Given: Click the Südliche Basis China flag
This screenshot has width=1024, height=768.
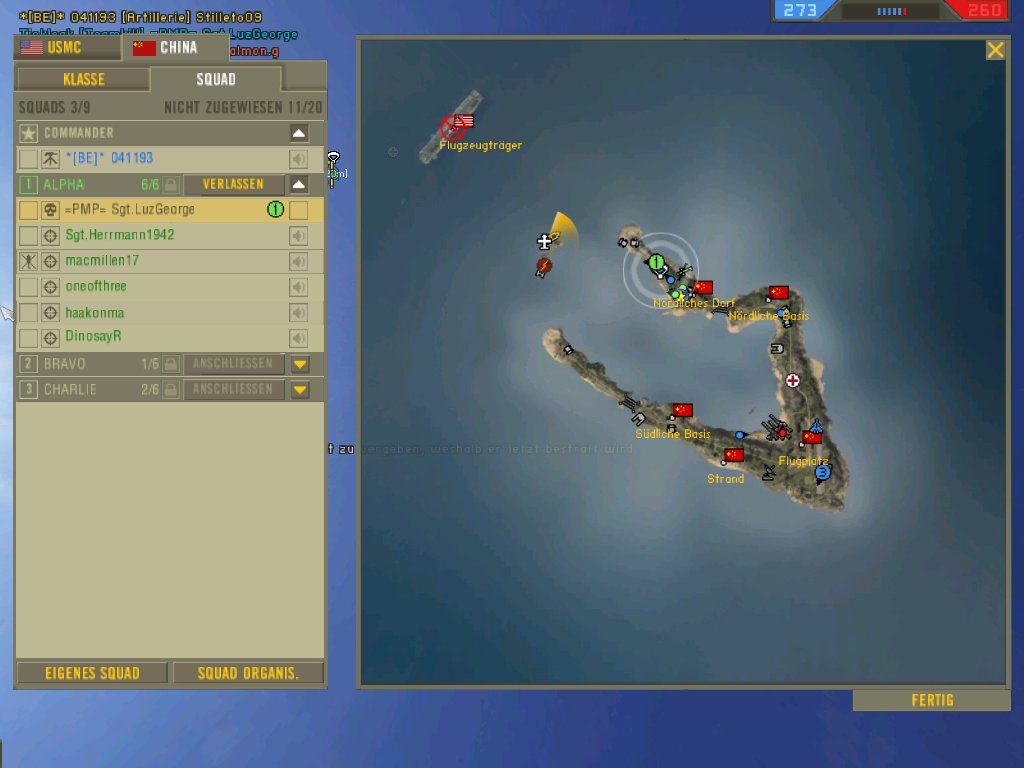Looking at the screenshot, I should pos(683,410).
